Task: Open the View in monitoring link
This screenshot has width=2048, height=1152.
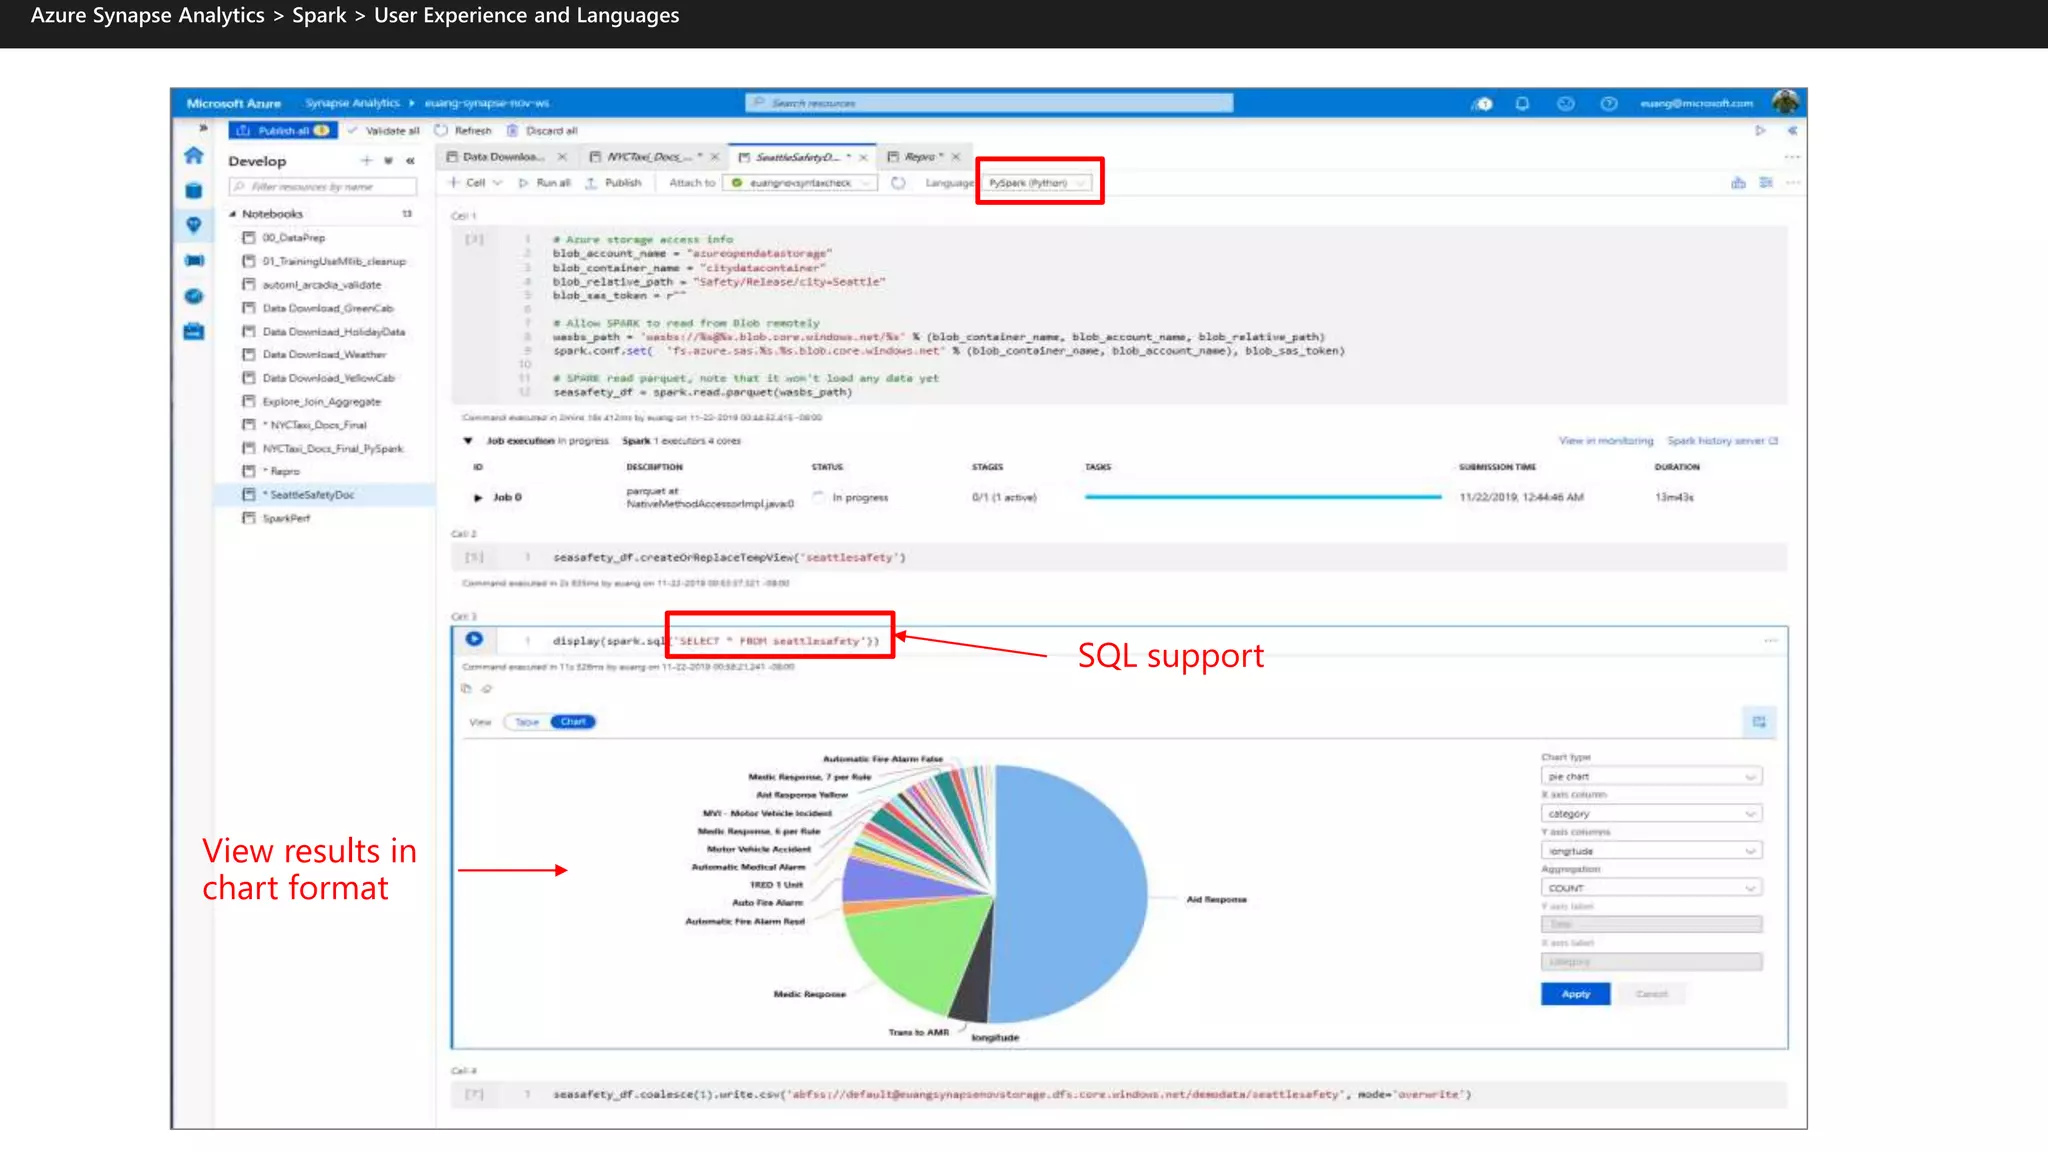Action: coord(1605,441)
